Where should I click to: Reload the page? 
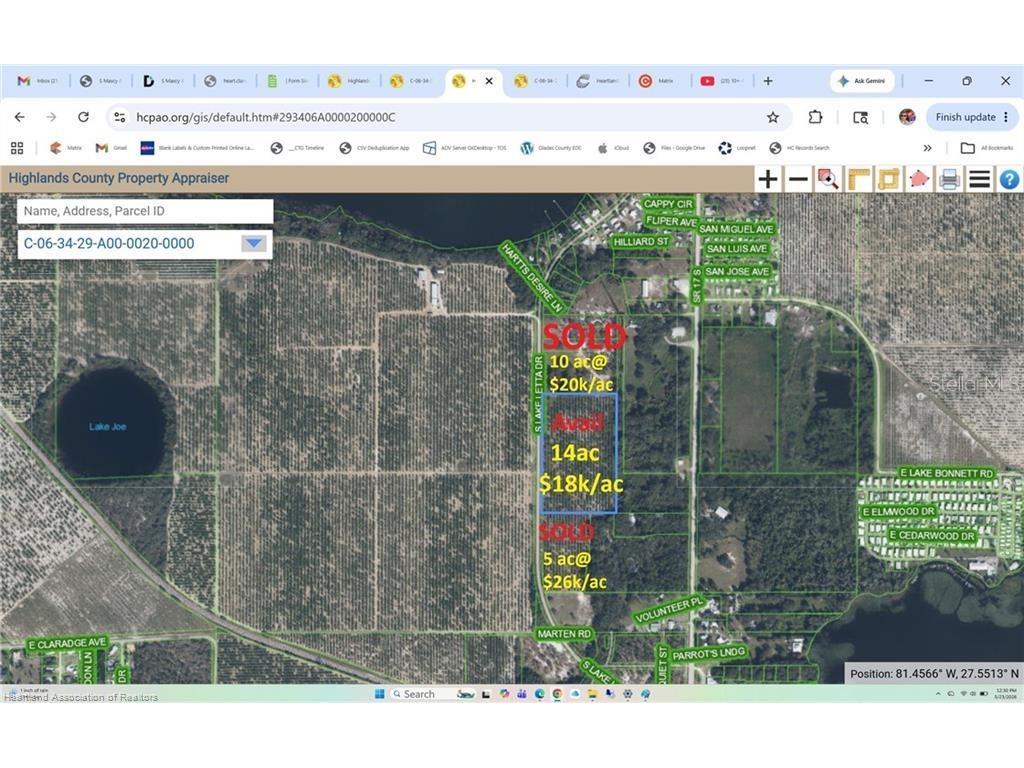(x=83, y=117)
